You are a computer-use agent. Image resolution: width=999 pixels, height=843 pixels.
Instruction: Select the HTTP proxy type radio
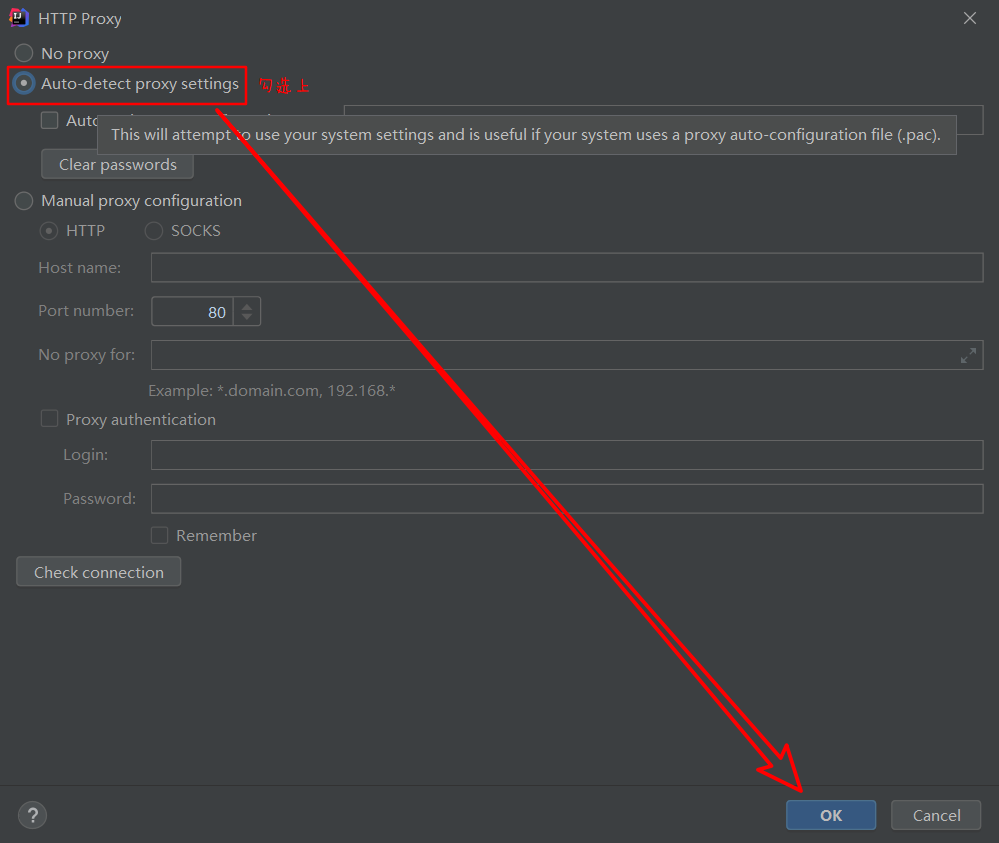click(48, 231)
